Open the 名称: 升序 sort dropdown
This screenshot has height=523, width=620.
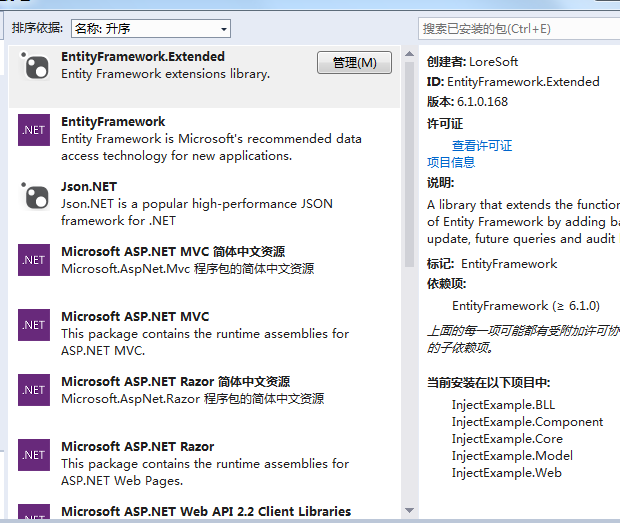(151, 28)
